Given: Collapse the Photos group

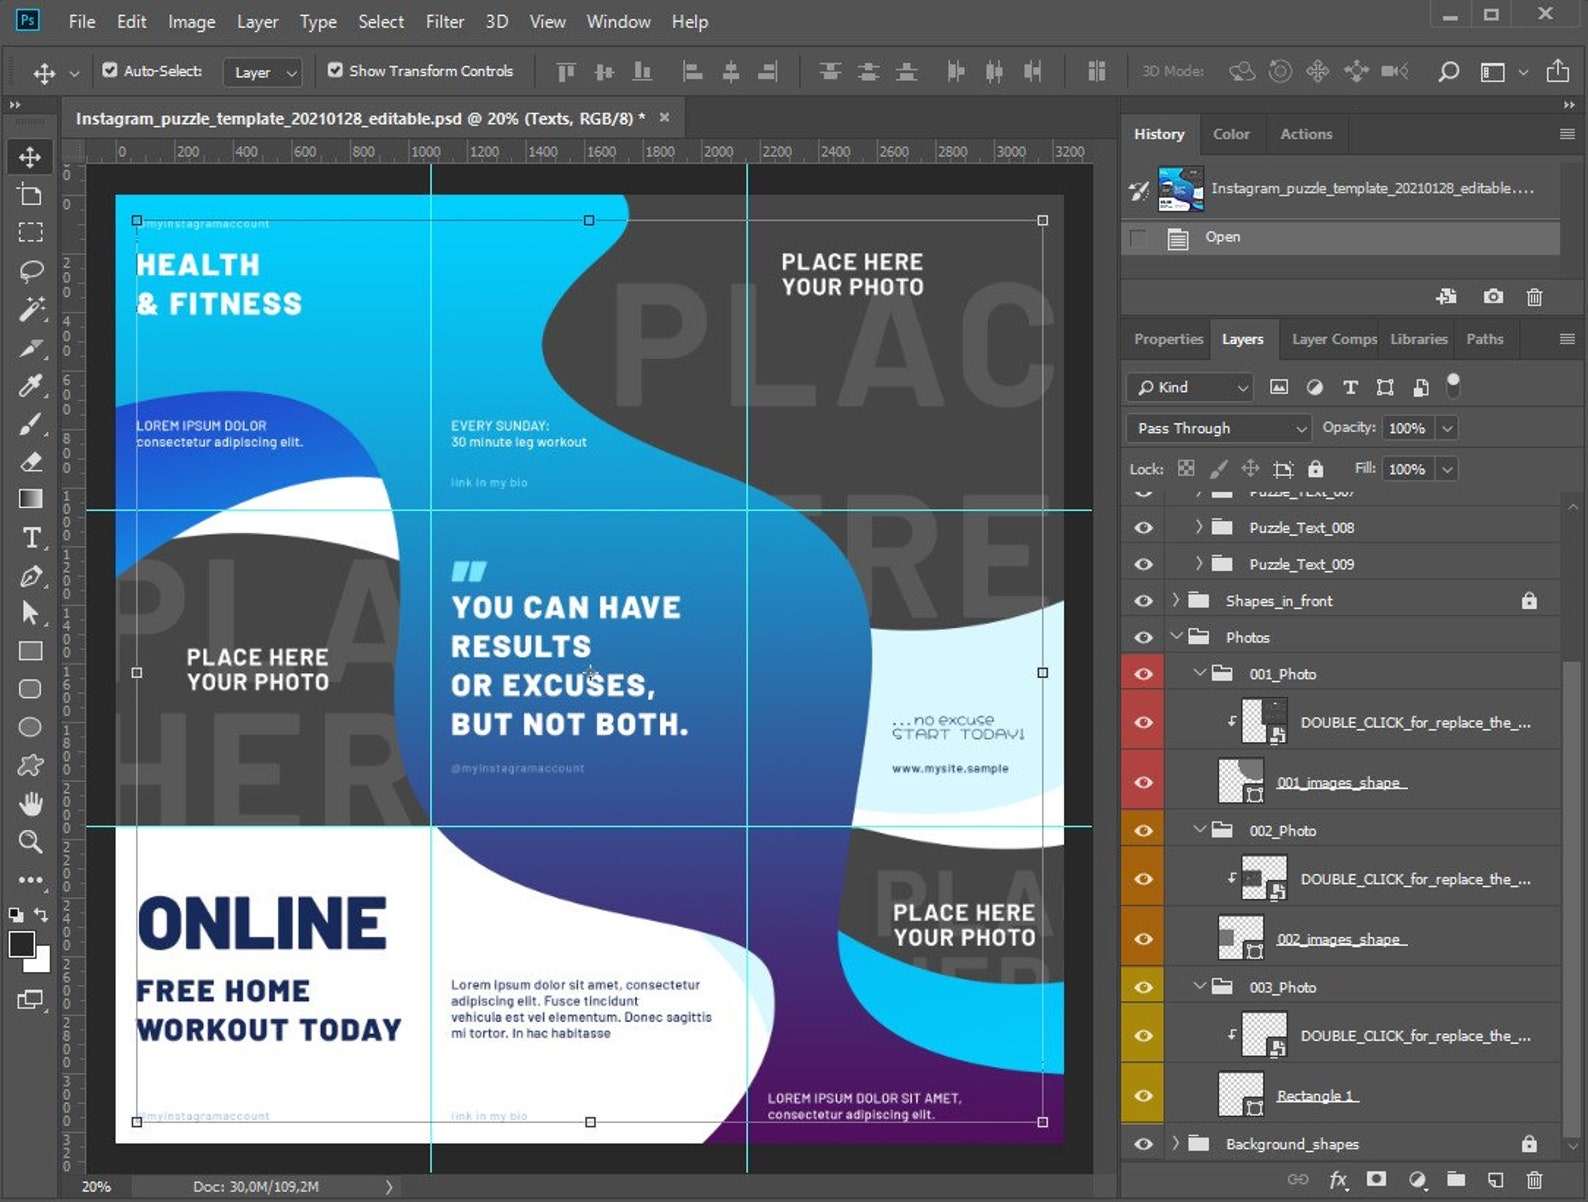Looking at the screenshot, I should (x=1177, y=636).
